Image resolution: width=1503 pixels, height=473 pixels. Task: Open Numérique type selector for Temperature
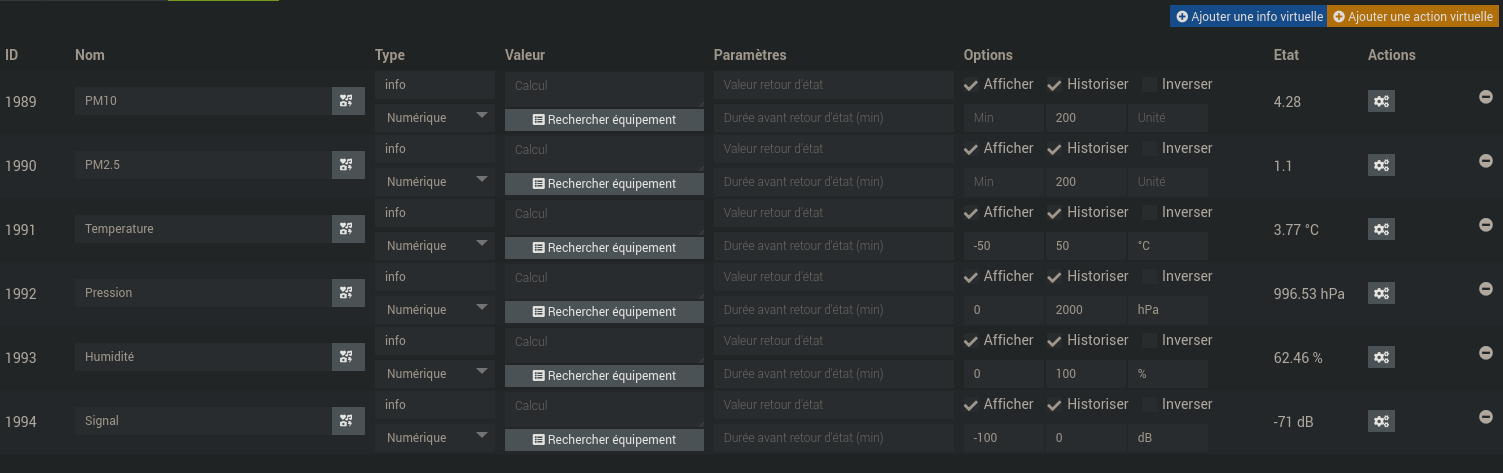435,246
